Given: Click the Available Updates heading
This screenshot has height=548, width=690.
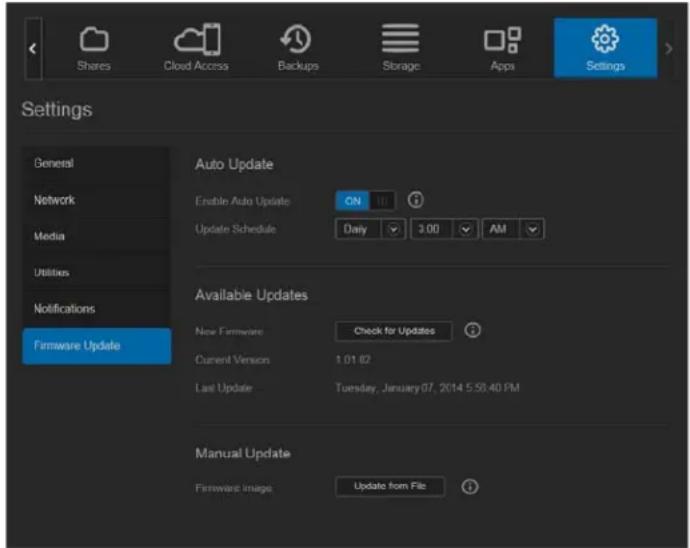Looking at the screenshot, I should [x=251, y=295].
